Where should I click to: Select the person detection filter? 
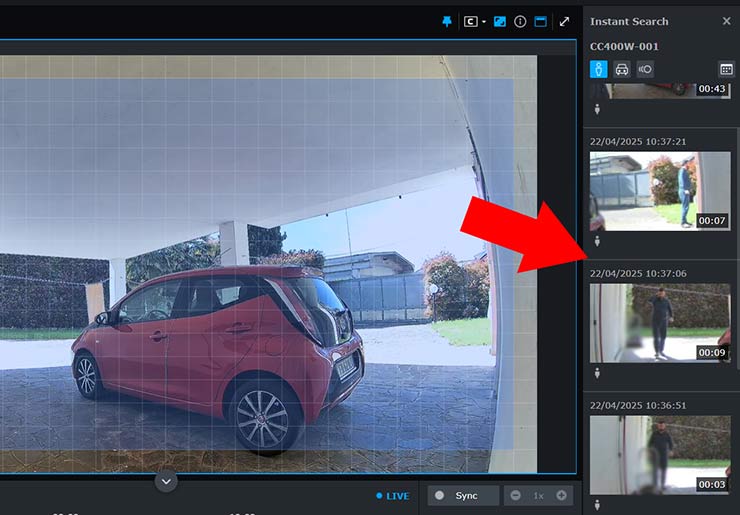[598, 69]
